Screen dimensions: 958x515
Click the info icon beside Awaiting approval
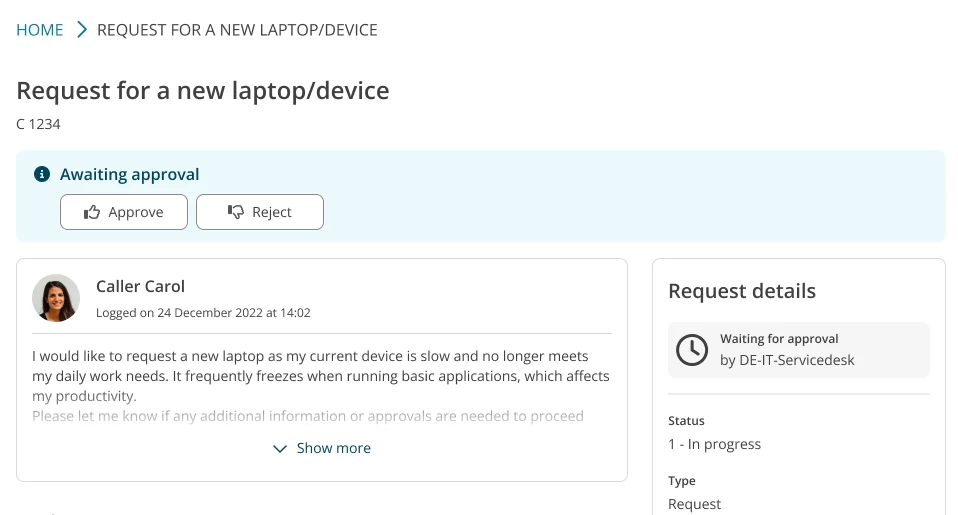point(42,174)
